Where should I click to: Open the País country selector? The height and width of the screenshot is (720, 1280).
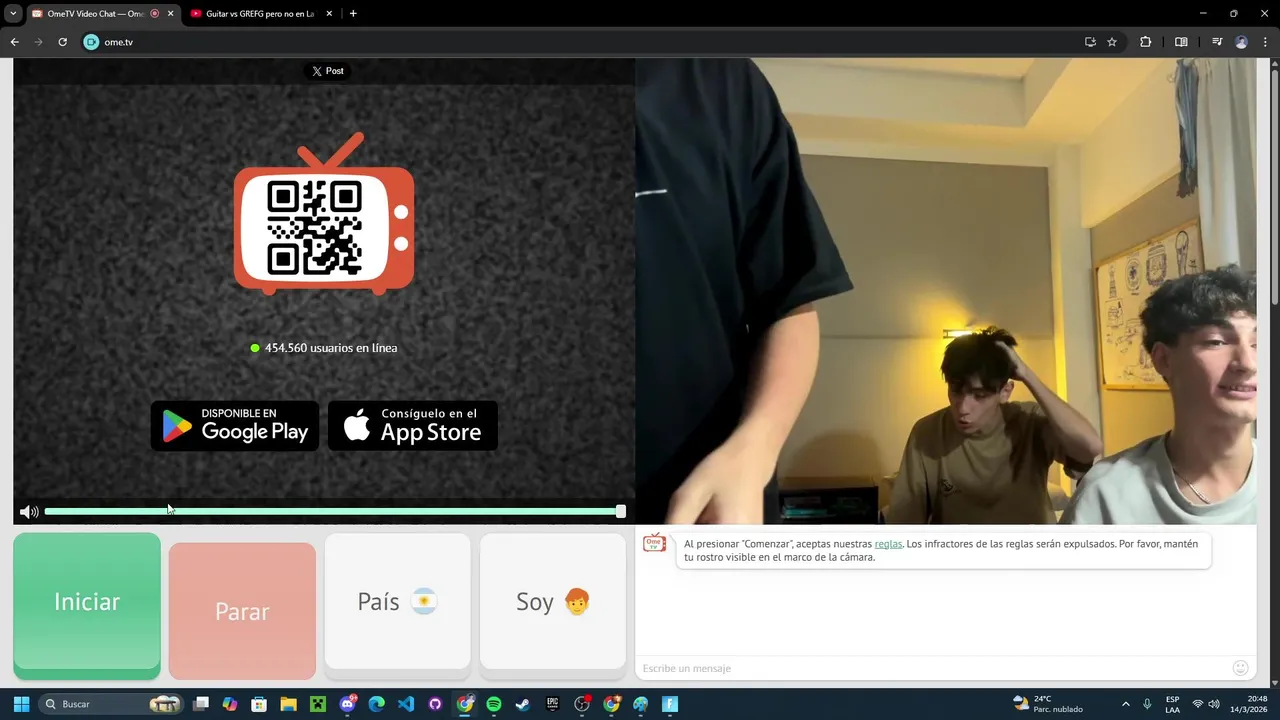[x=397, y=601]
